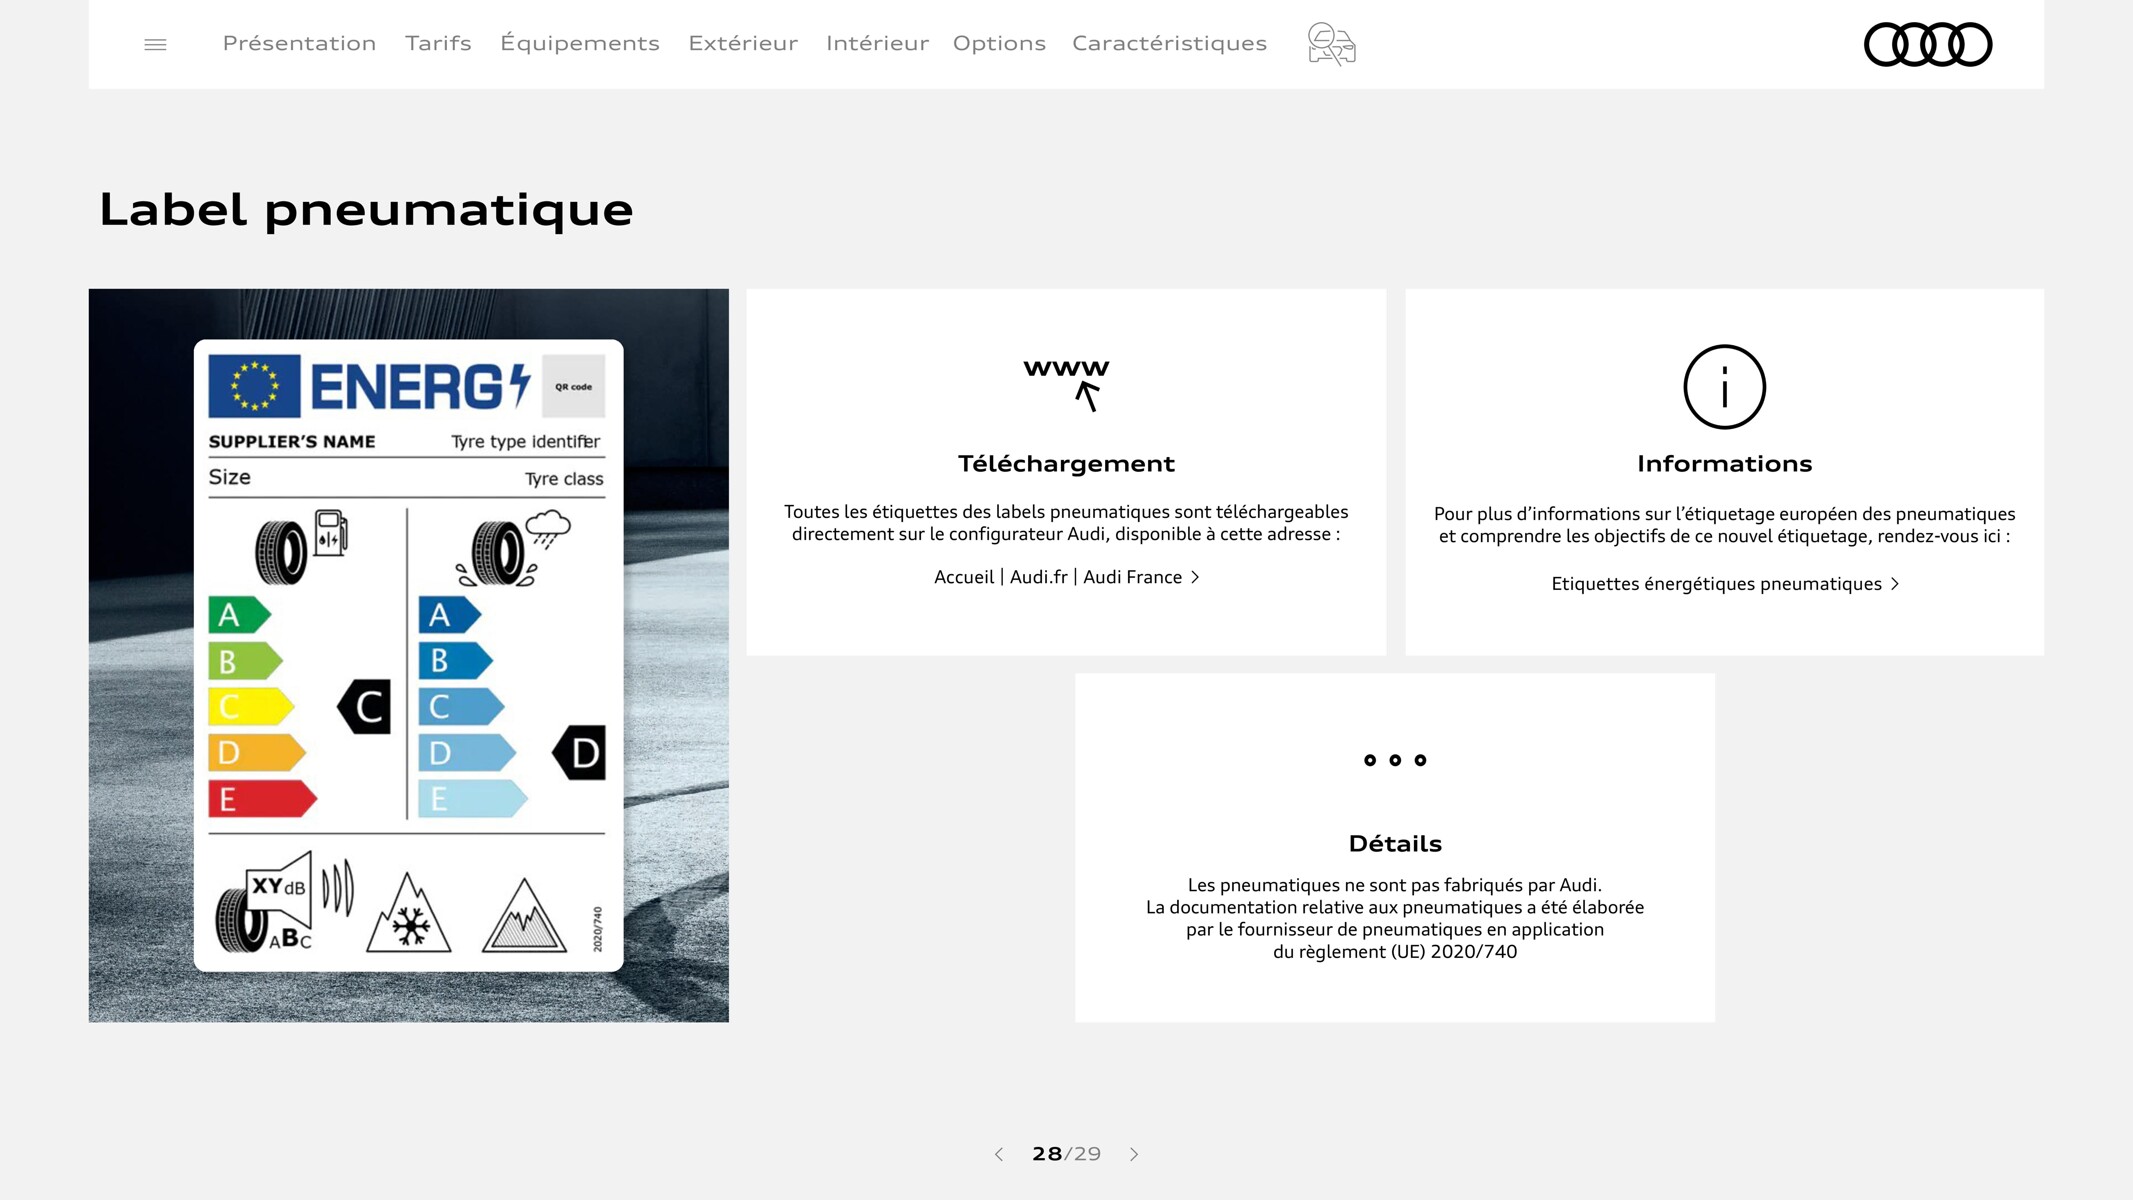Click the fuel efficiency tyre pictogram
Image resolution: width=2133 pixels, height=1200 pixels.
[302, 547]
